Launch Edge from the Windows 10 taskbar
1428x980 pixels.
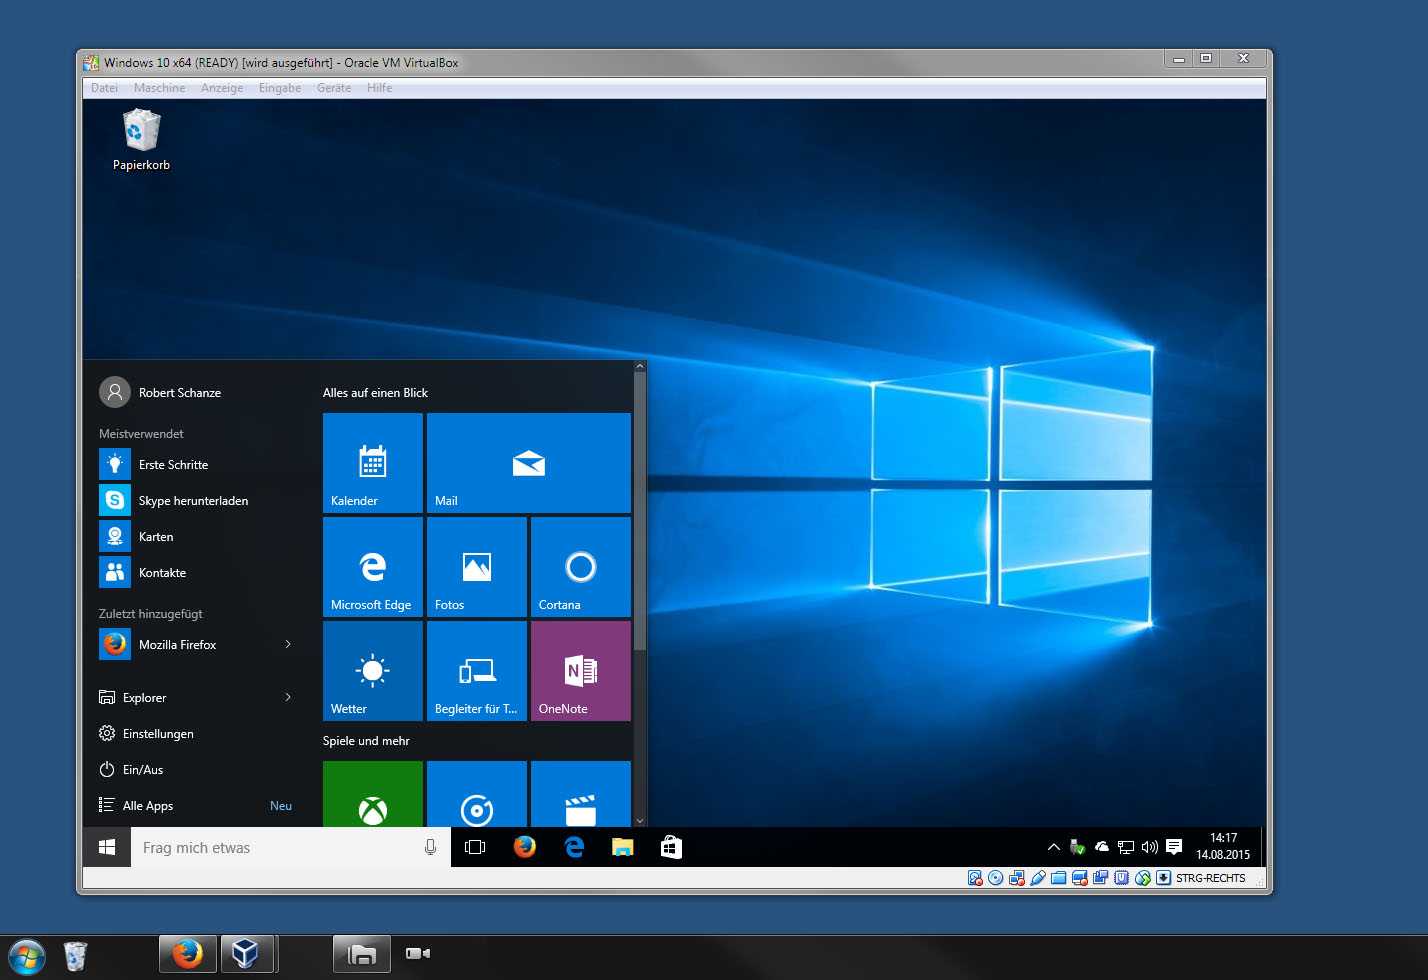coord(574,847)
